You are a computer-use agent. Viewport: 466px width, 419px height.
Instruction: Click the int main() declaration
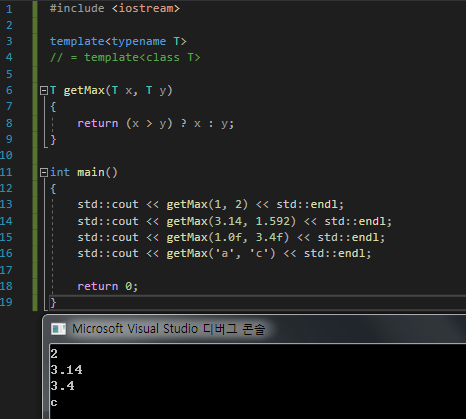(84, 173)
